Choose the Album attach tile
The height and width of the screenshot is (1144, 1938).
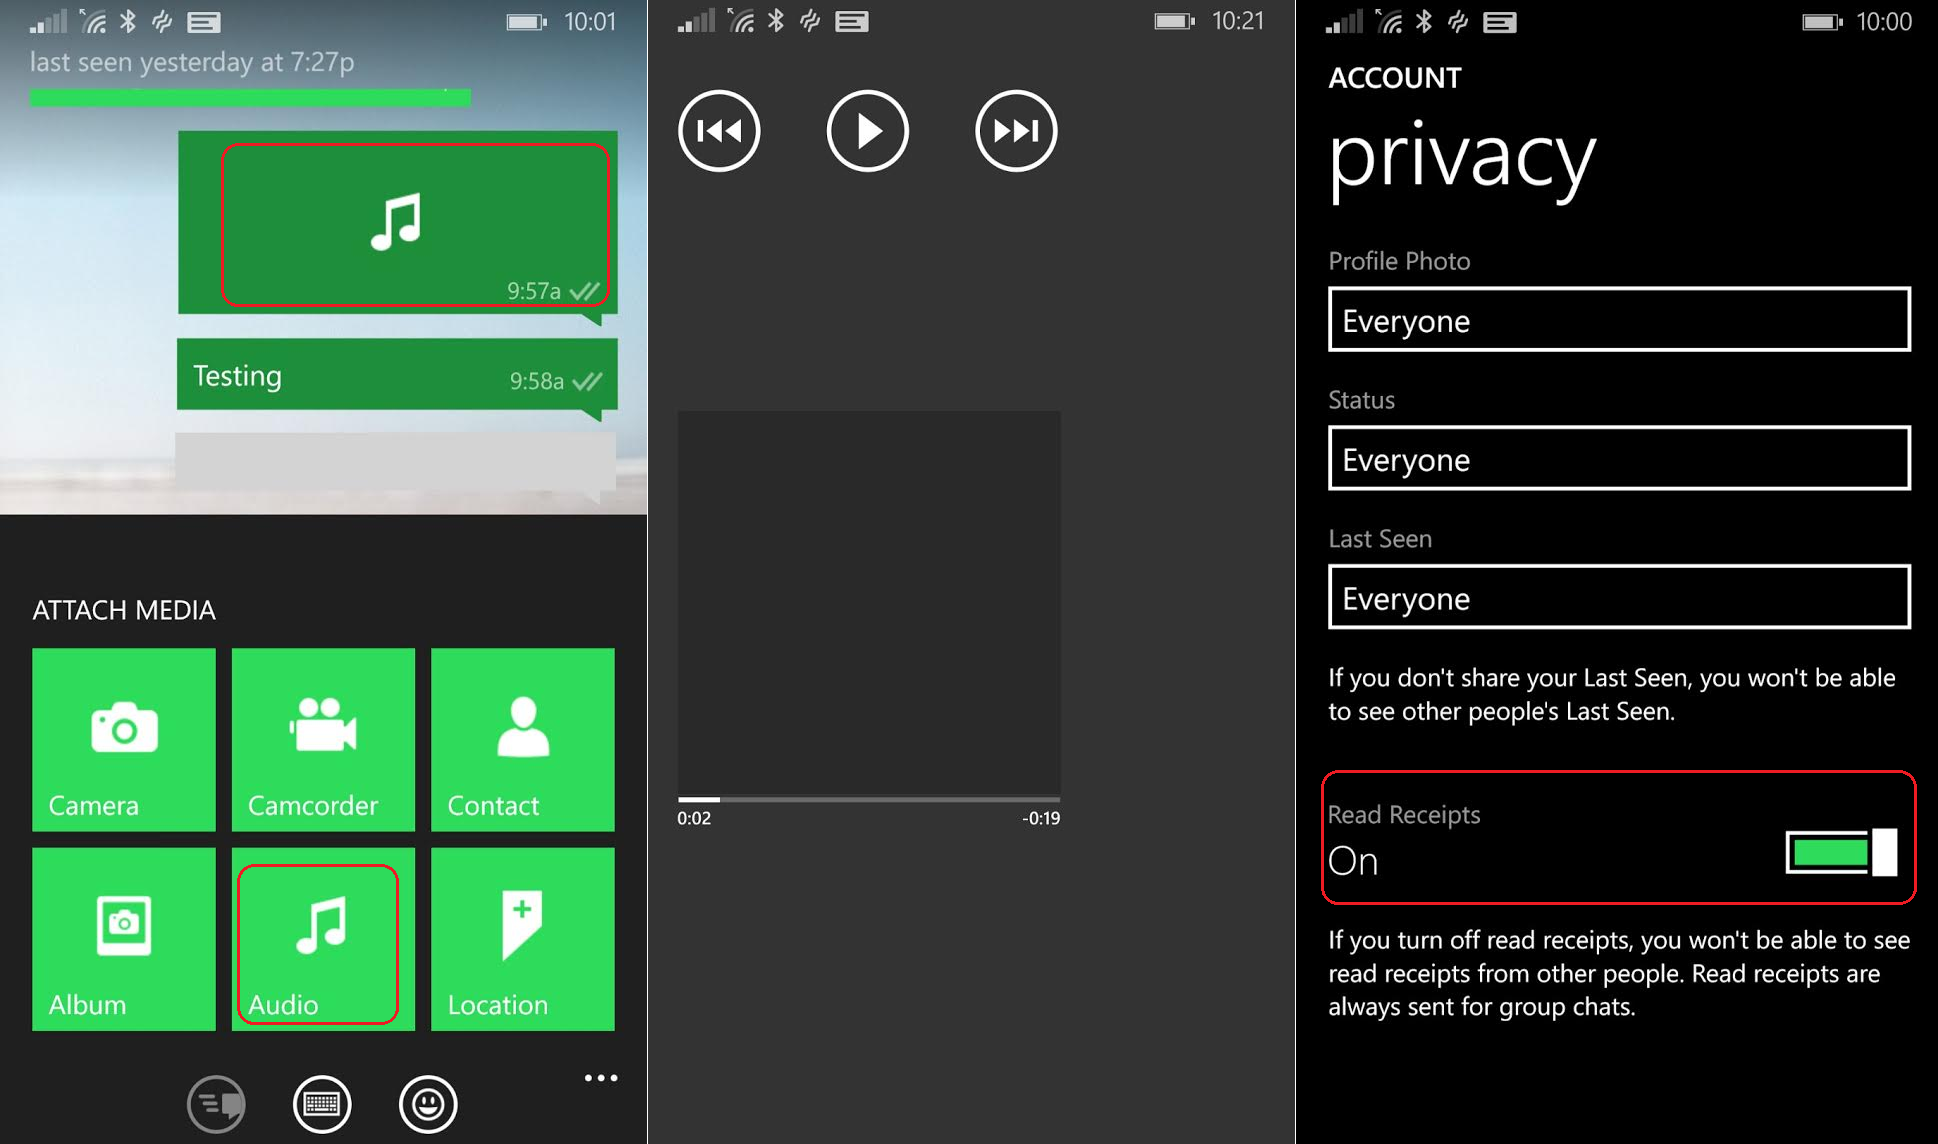click(x=123, y=938)
